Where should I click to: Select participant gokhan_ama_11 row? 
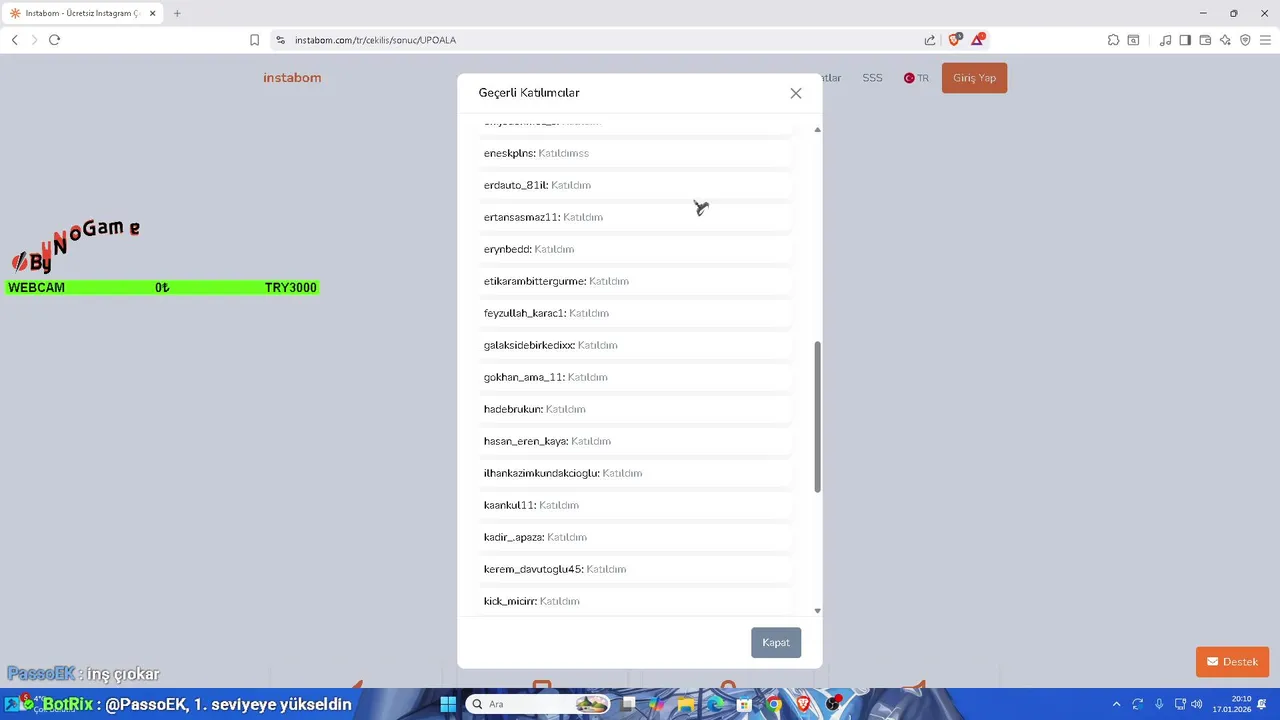tap(635, 377)
